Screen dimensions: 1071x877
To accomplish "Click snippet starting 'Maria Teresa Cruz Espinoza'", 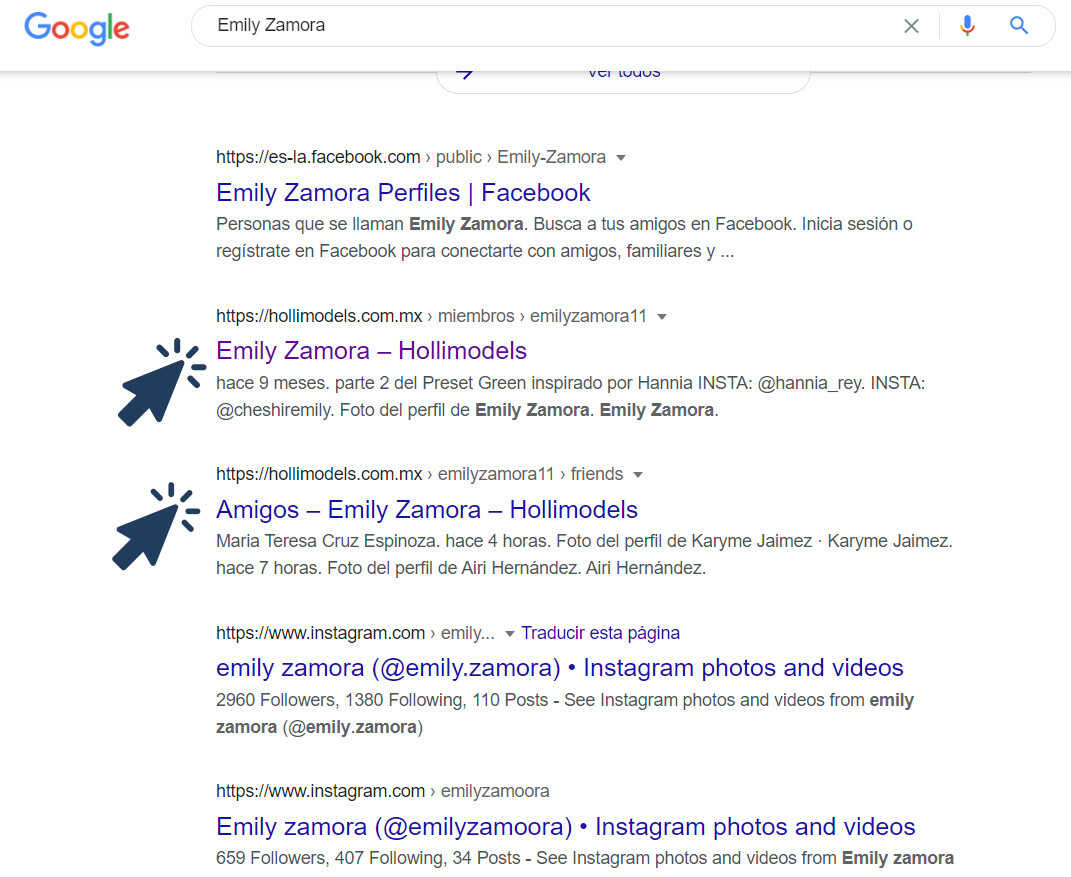I will pos(584,555).
